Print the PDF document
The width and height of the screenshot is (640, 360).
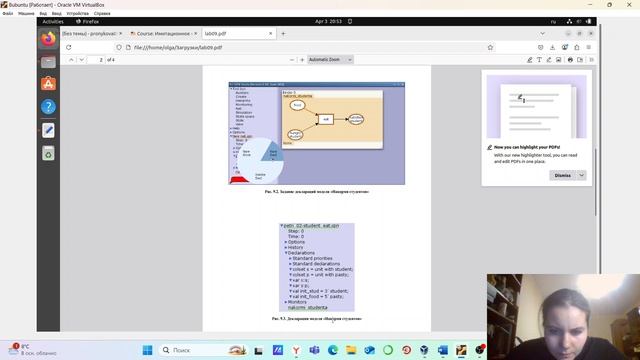(570, 60)
